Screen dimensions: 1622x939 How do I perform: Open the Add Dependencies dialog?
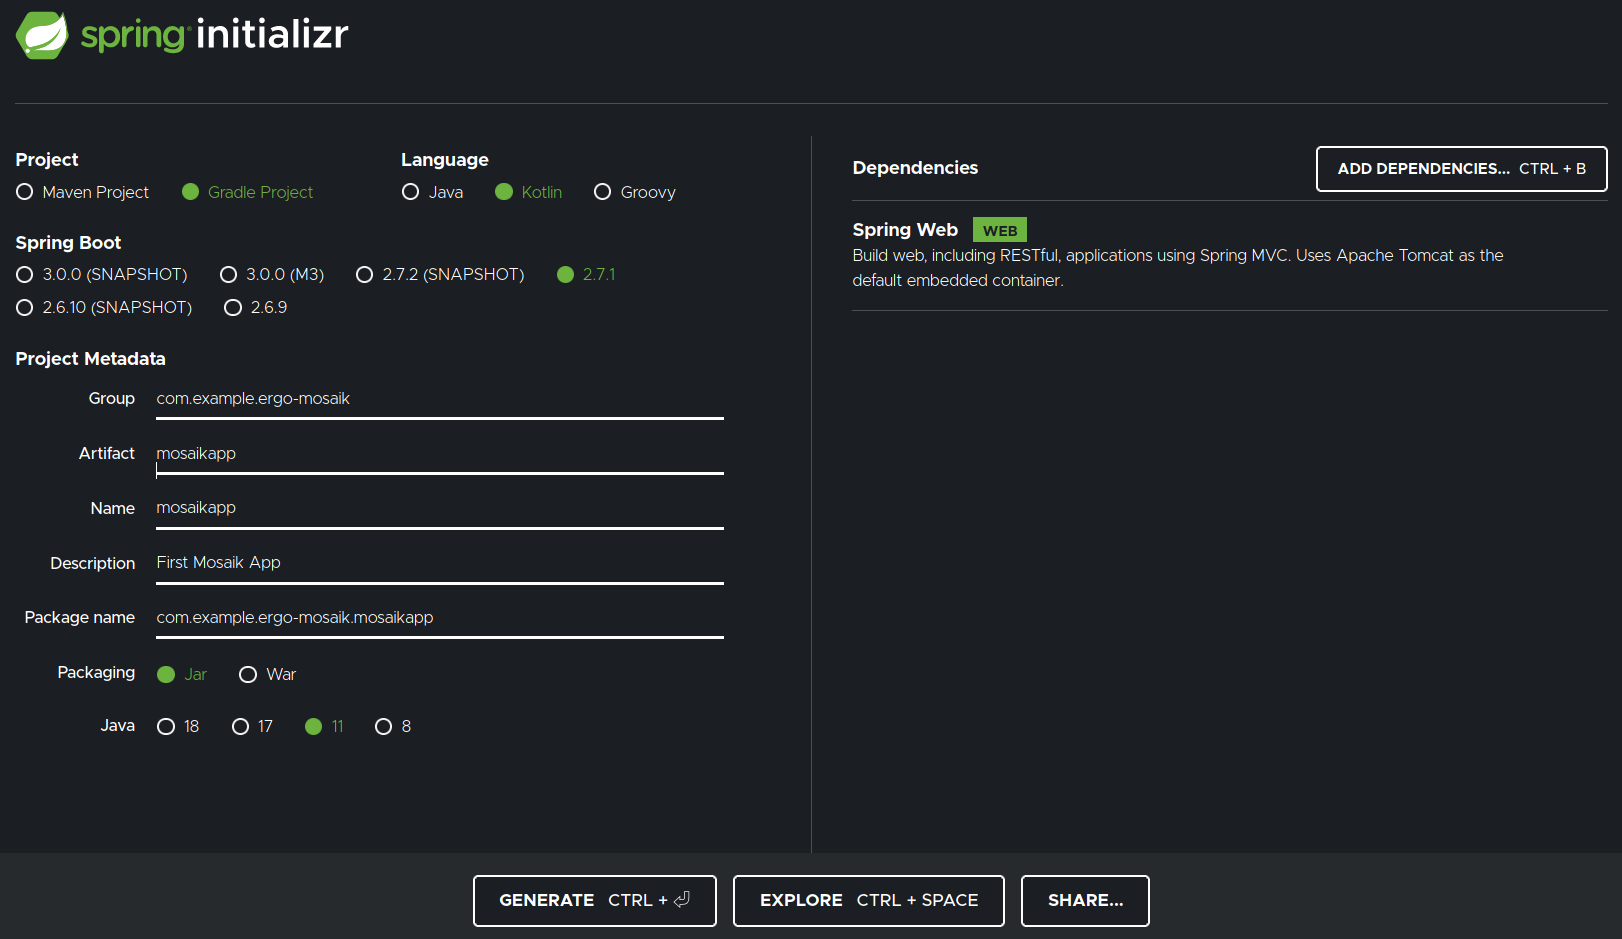1461,169
